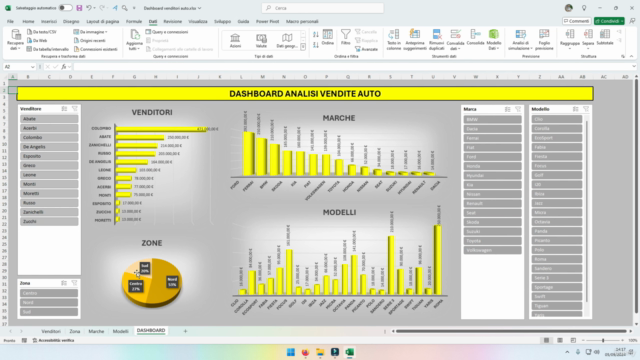Screen dimensions: 640x360
Task: Collapse the ribbon with chevron
Action: click(x=631, y=56)
